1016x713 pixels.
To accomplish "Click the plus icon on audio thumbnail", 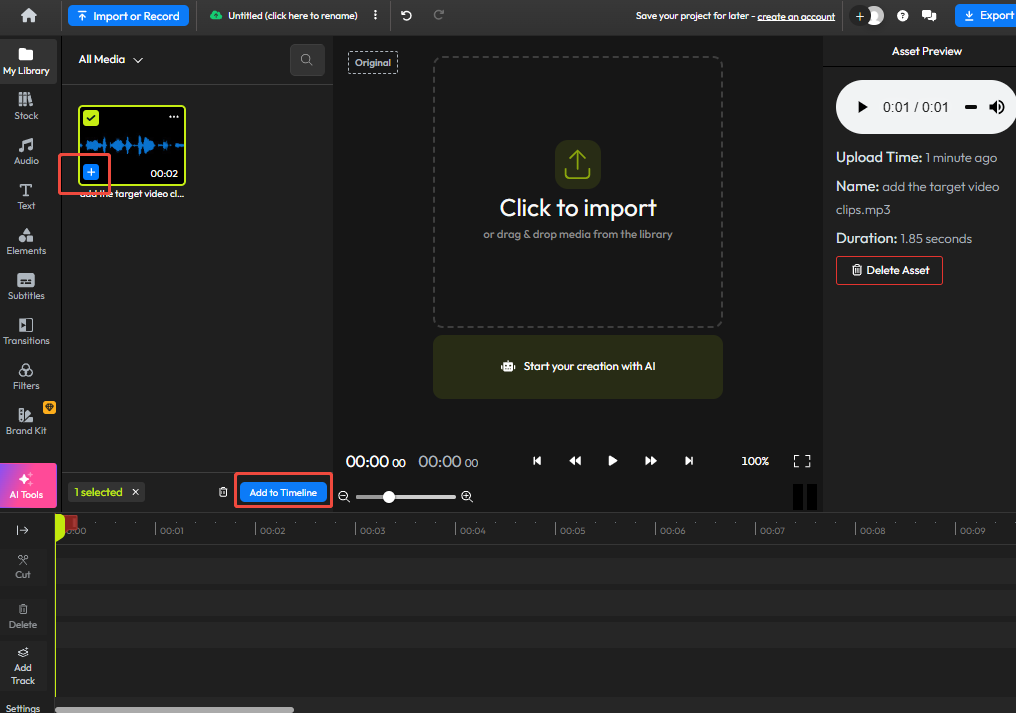I will pyautogui.click(x=91, y=173).
